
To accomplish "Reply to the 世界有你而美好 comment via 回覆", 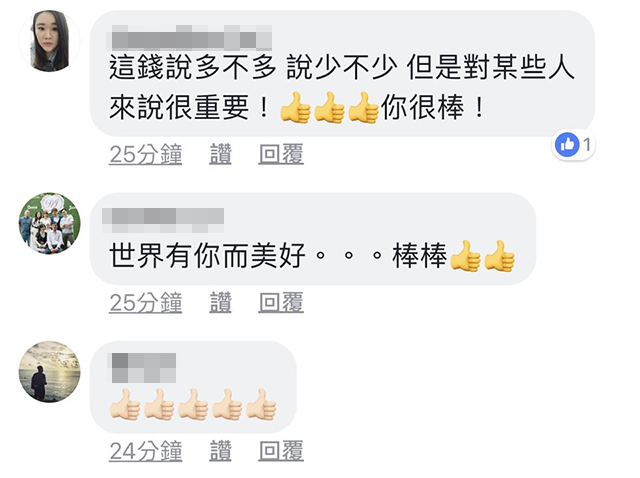I will (x=281, y=302).
